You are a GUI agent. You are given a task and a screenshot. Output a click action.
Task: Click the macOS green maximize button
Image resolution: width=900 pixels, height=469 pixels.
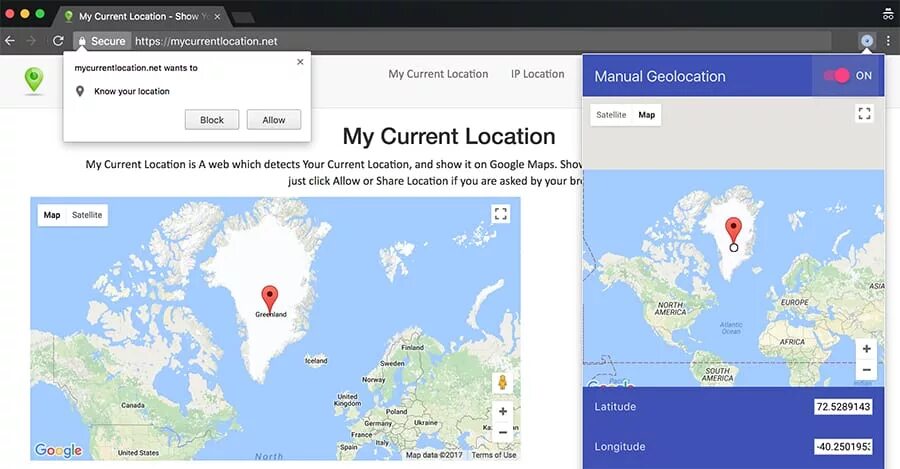pyautogui.click(x=40, y=14)
